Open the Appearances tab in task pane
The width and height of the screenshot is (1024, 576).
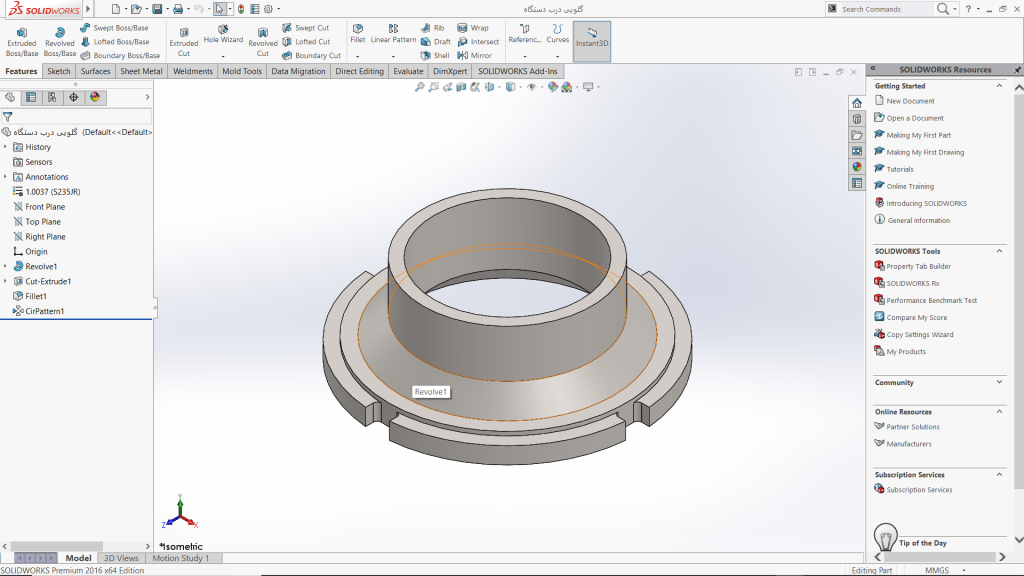(x=857, y=166)
